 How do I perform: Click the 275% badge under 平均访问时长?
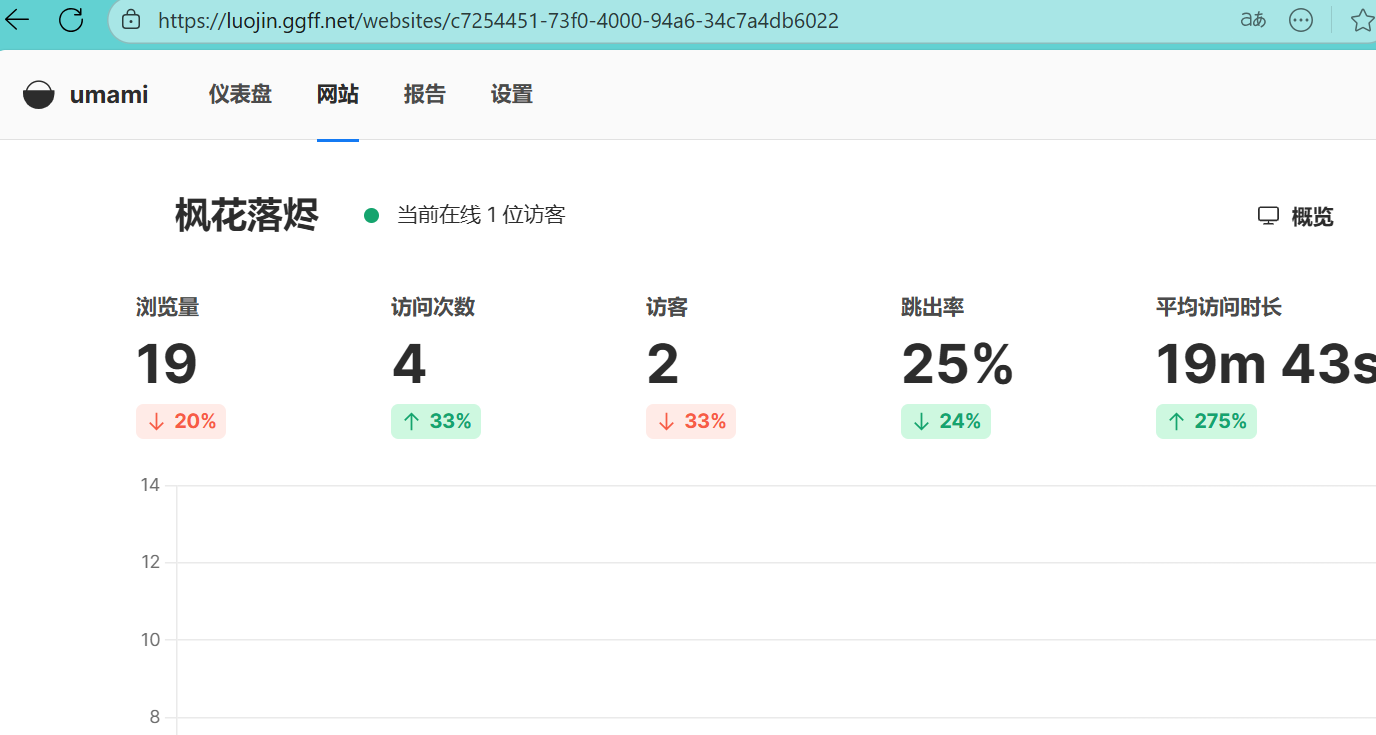(x=1206, y=421)
